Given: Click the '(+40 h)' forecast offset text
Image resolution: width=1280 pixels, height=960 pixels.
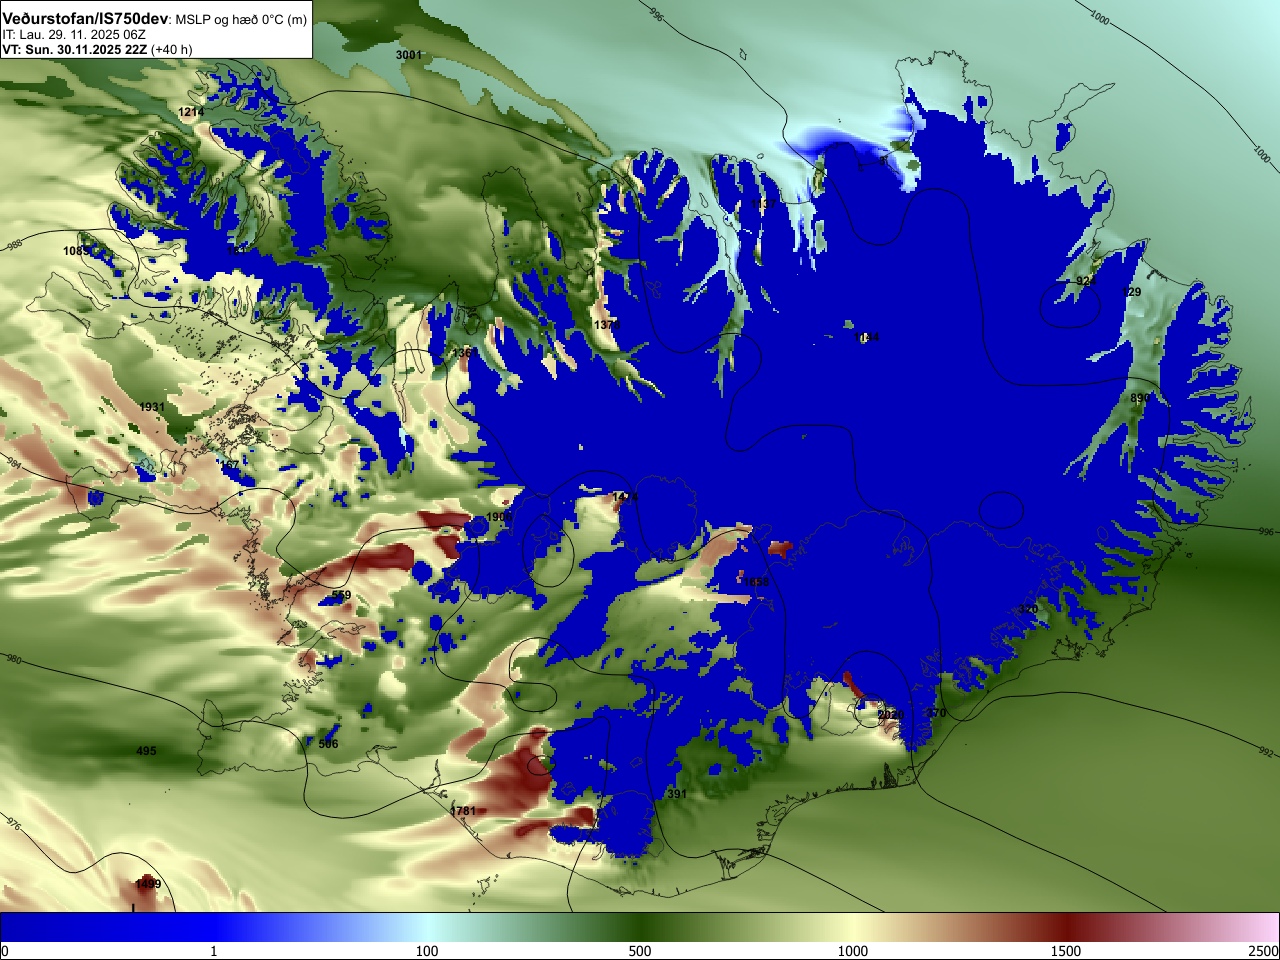Looking at the screenshot, I should click(172, 49).
